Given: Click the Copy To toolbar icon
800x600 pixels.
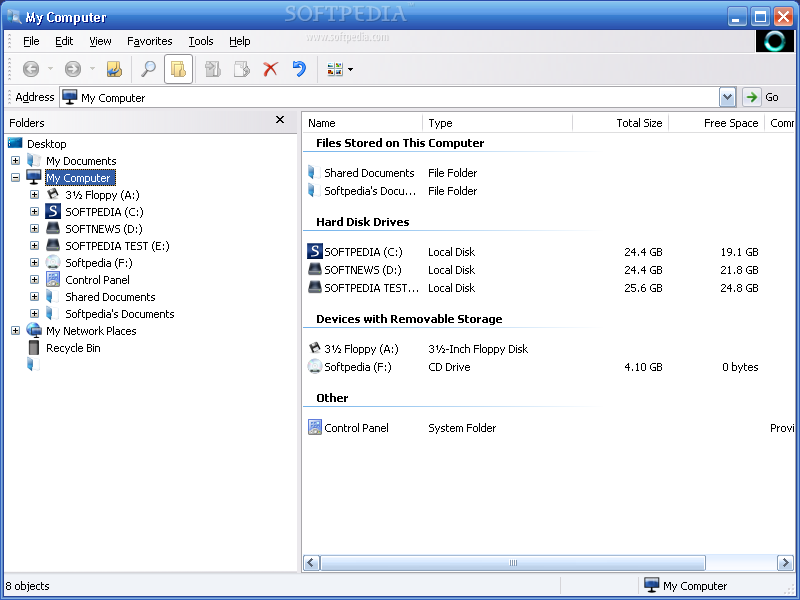Looking at the screenshot, I should (241, 69).
